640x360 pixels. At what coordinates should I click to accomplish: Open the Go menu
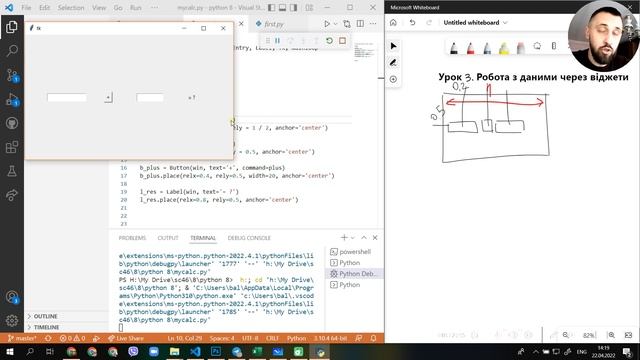118,8
